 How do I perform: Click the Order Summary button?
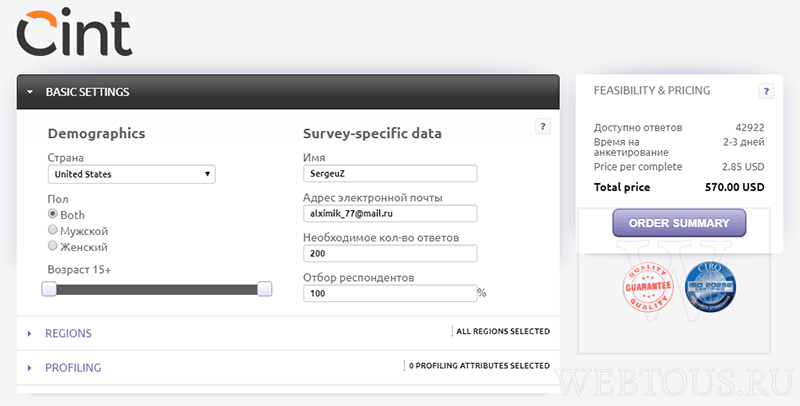click(679, 223)
